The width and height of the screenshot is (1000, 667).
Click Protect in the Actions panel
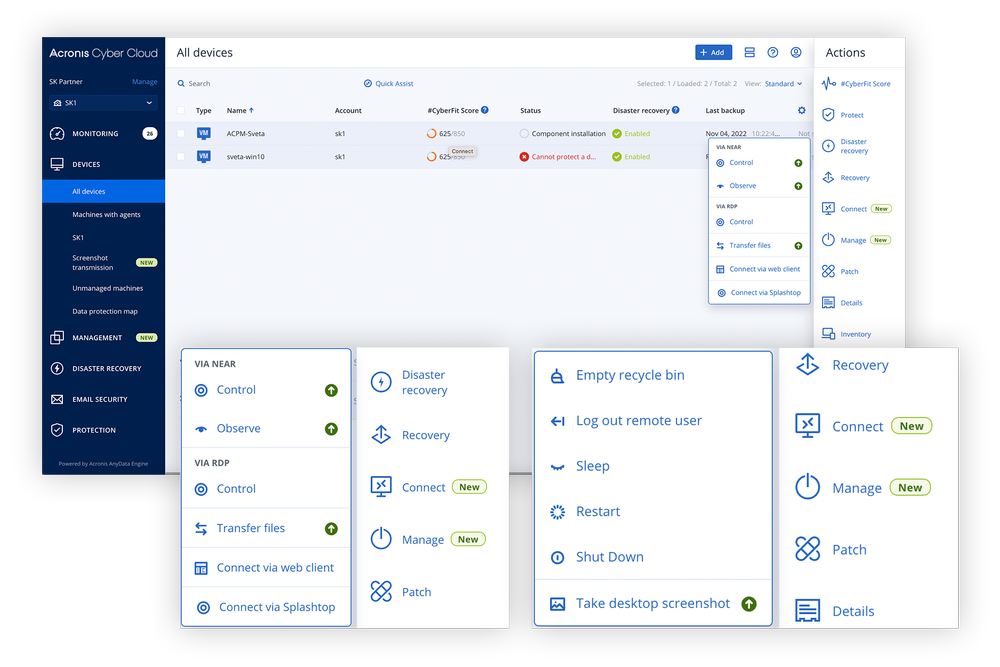click(843, 115)
